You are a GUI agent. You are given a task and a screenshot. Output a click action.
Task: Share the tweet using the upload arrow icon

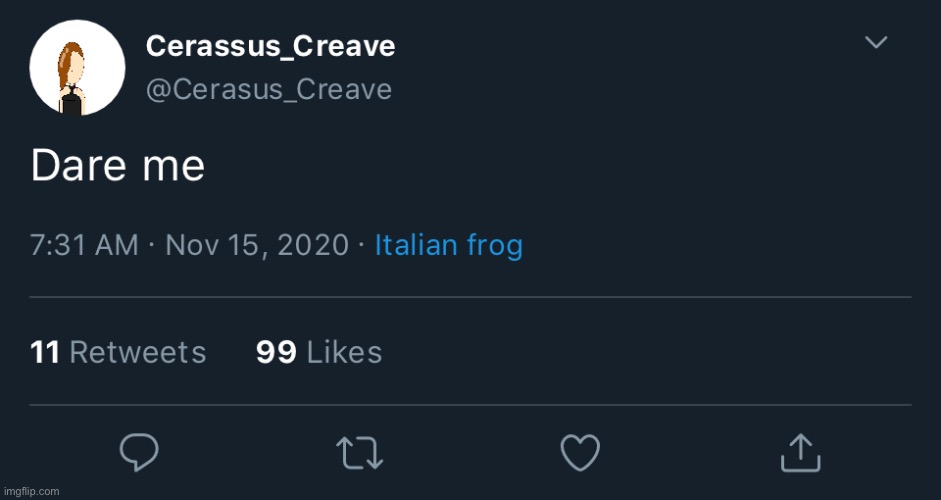click(x=800, y=452)
